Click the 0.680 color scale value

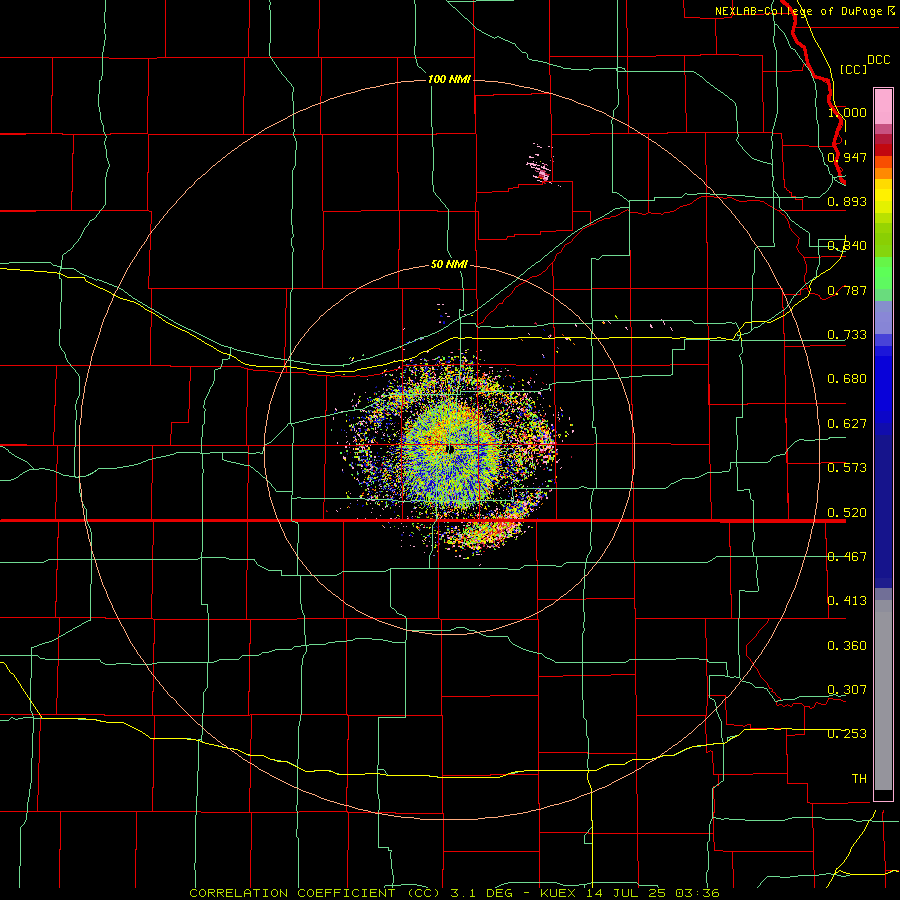847,379
